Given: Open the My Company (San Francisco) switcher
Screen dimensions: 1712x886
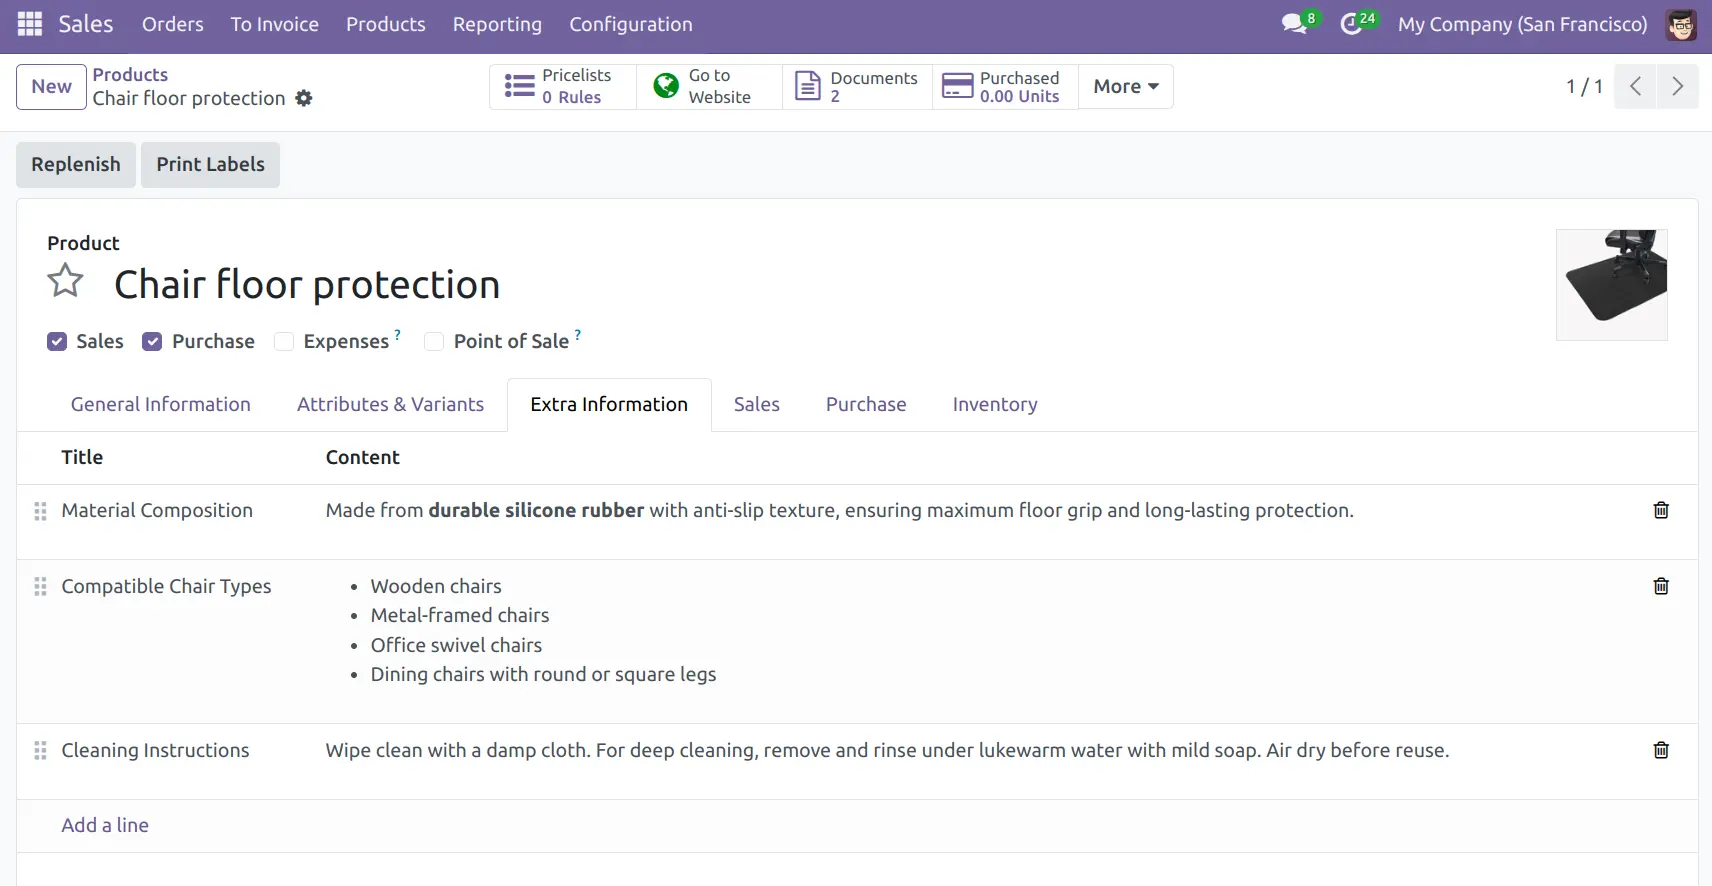Looking at the screenshot, I should [1522, 24].
